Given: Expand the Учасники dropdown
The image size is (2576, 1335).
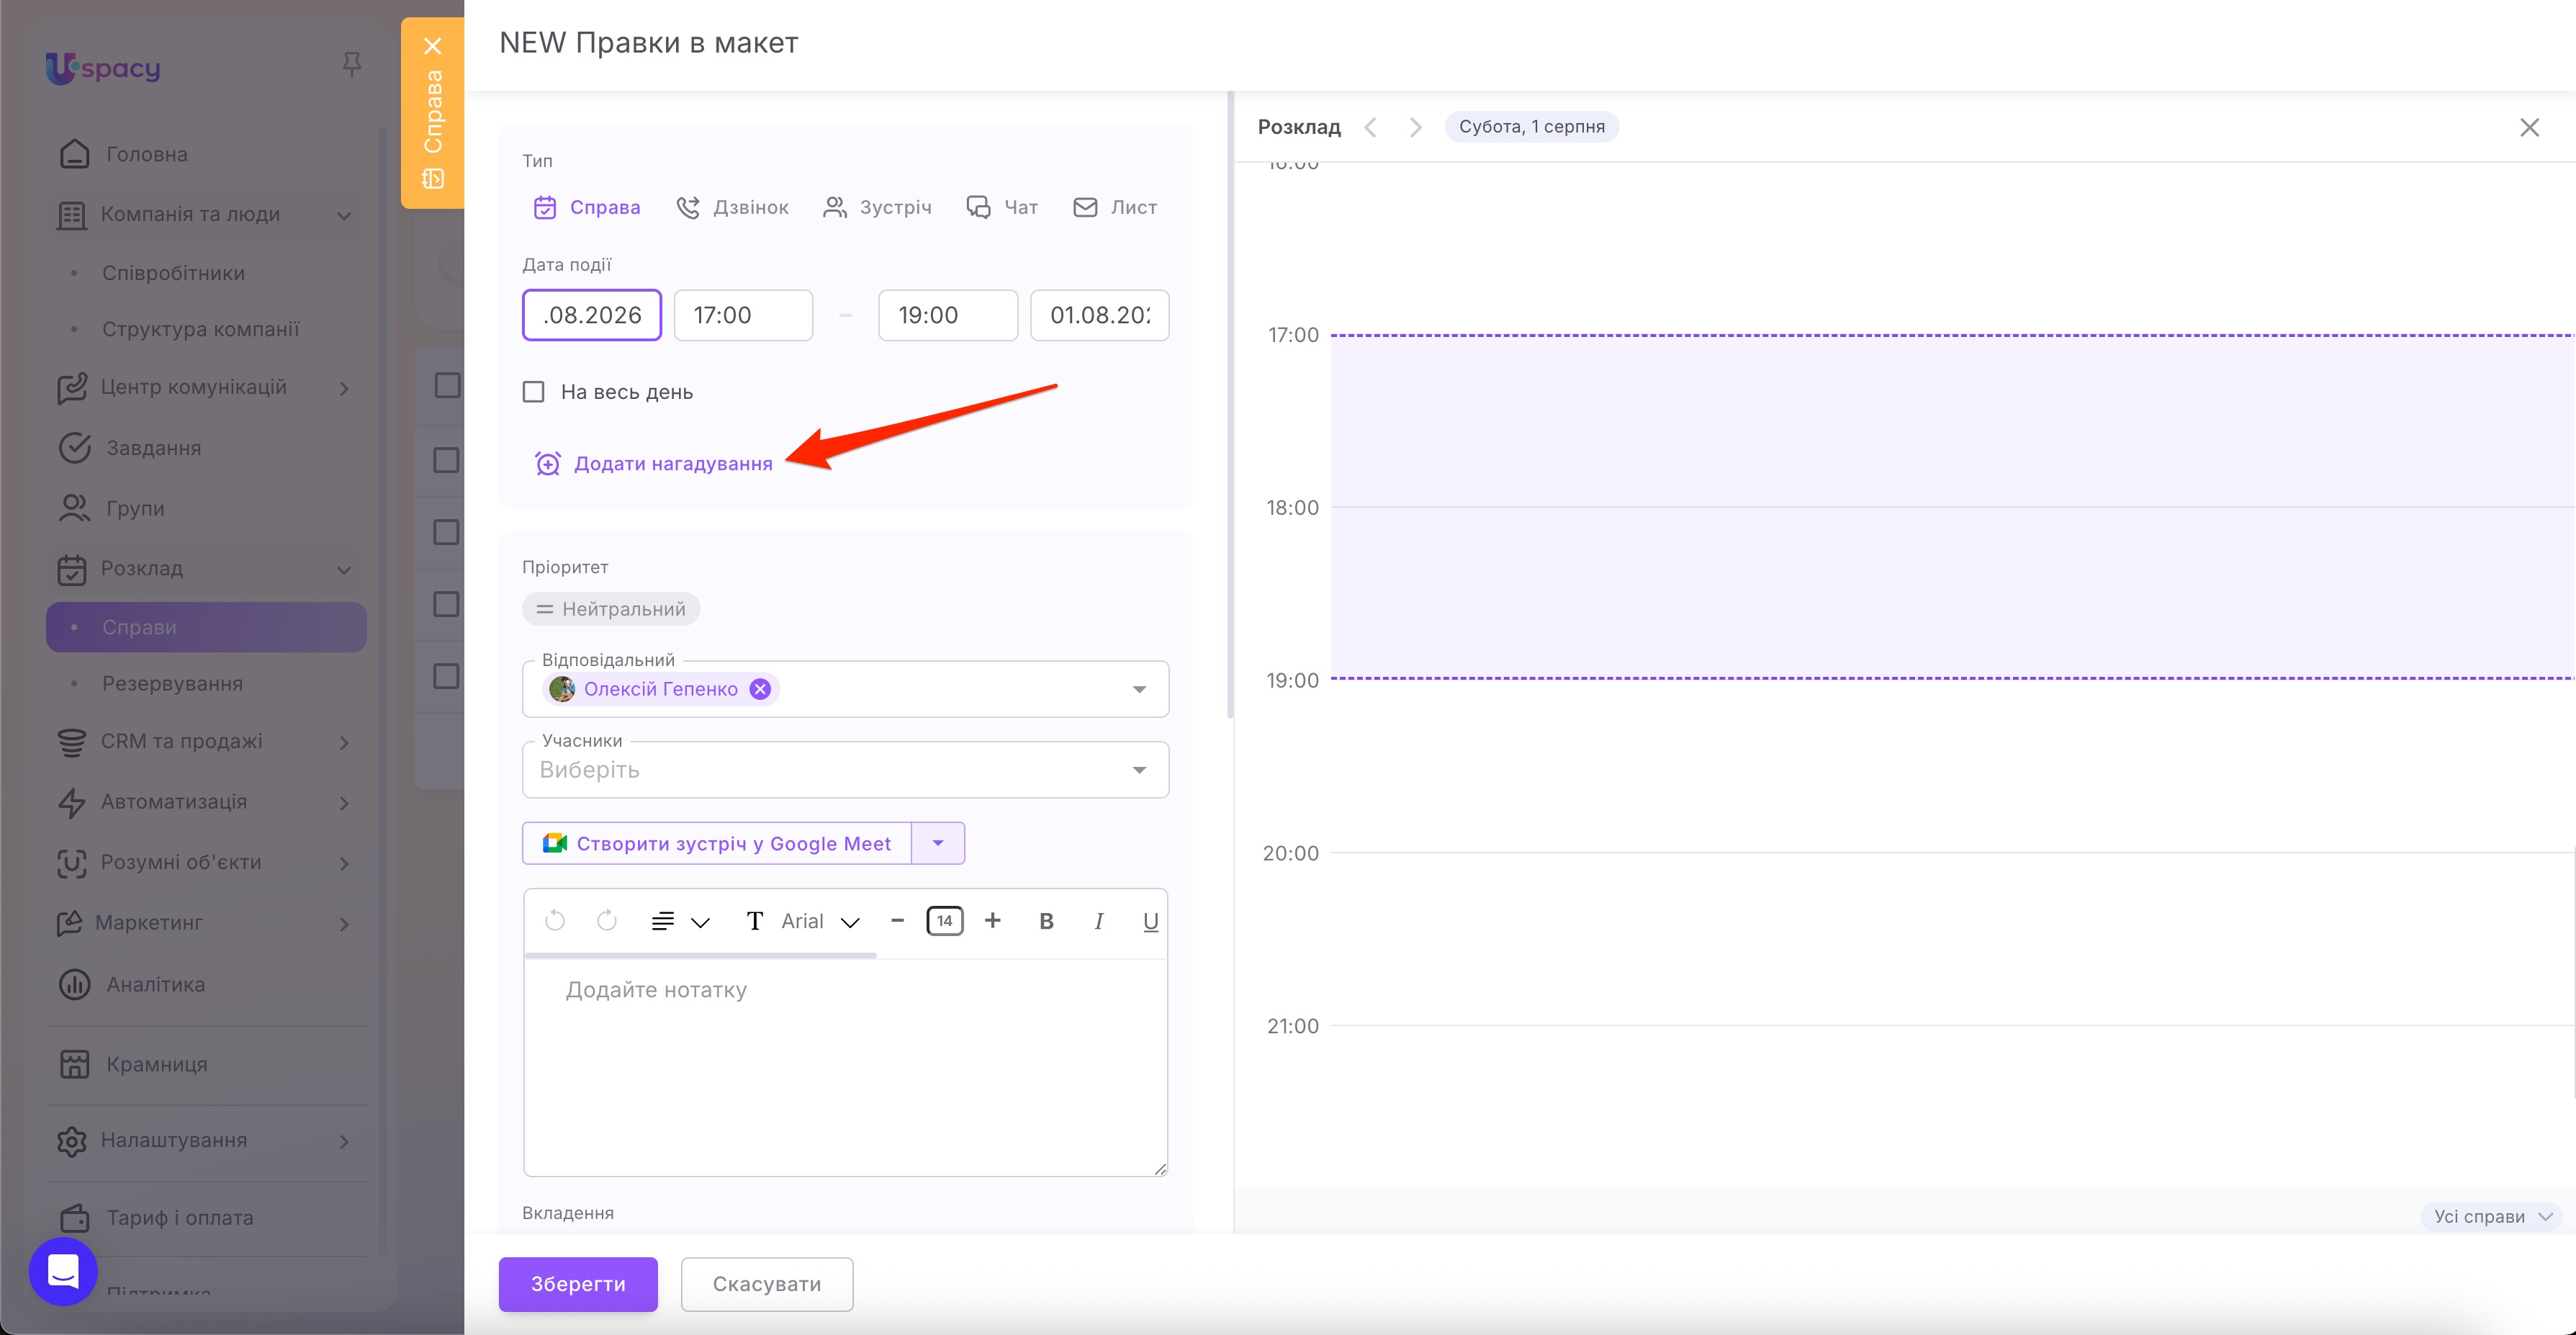Looking at the screenshot, I should 1139,770.
